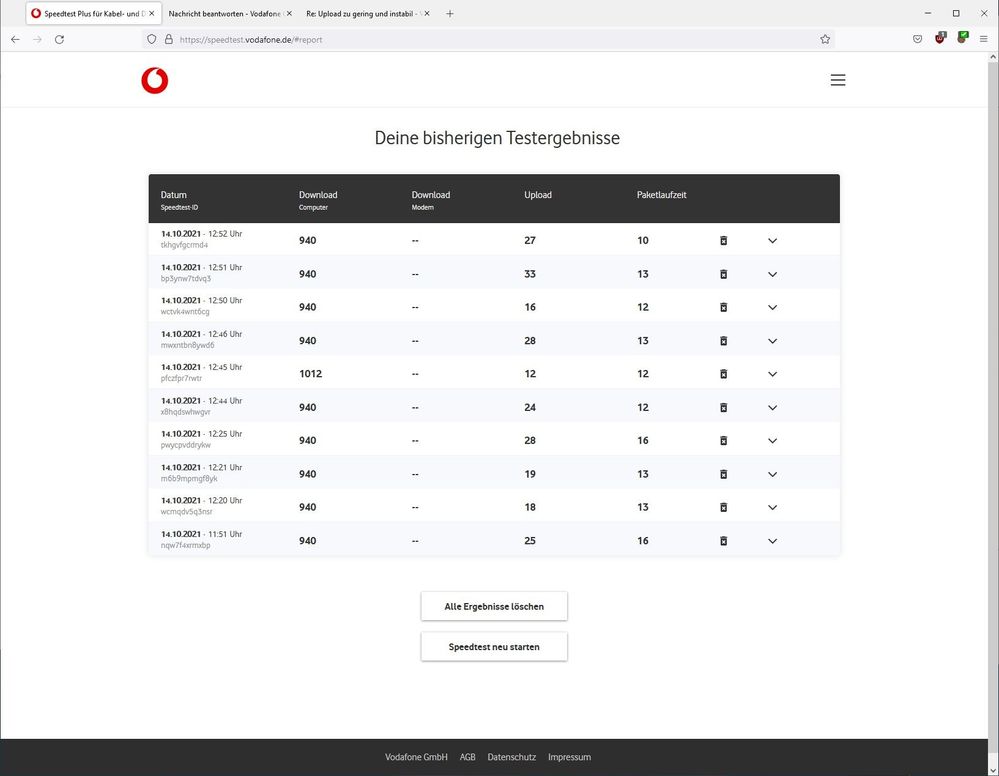Expand details of 11:51 Uhr result
The width and height of the screenshot is (999, 776).
click(772, 541)
